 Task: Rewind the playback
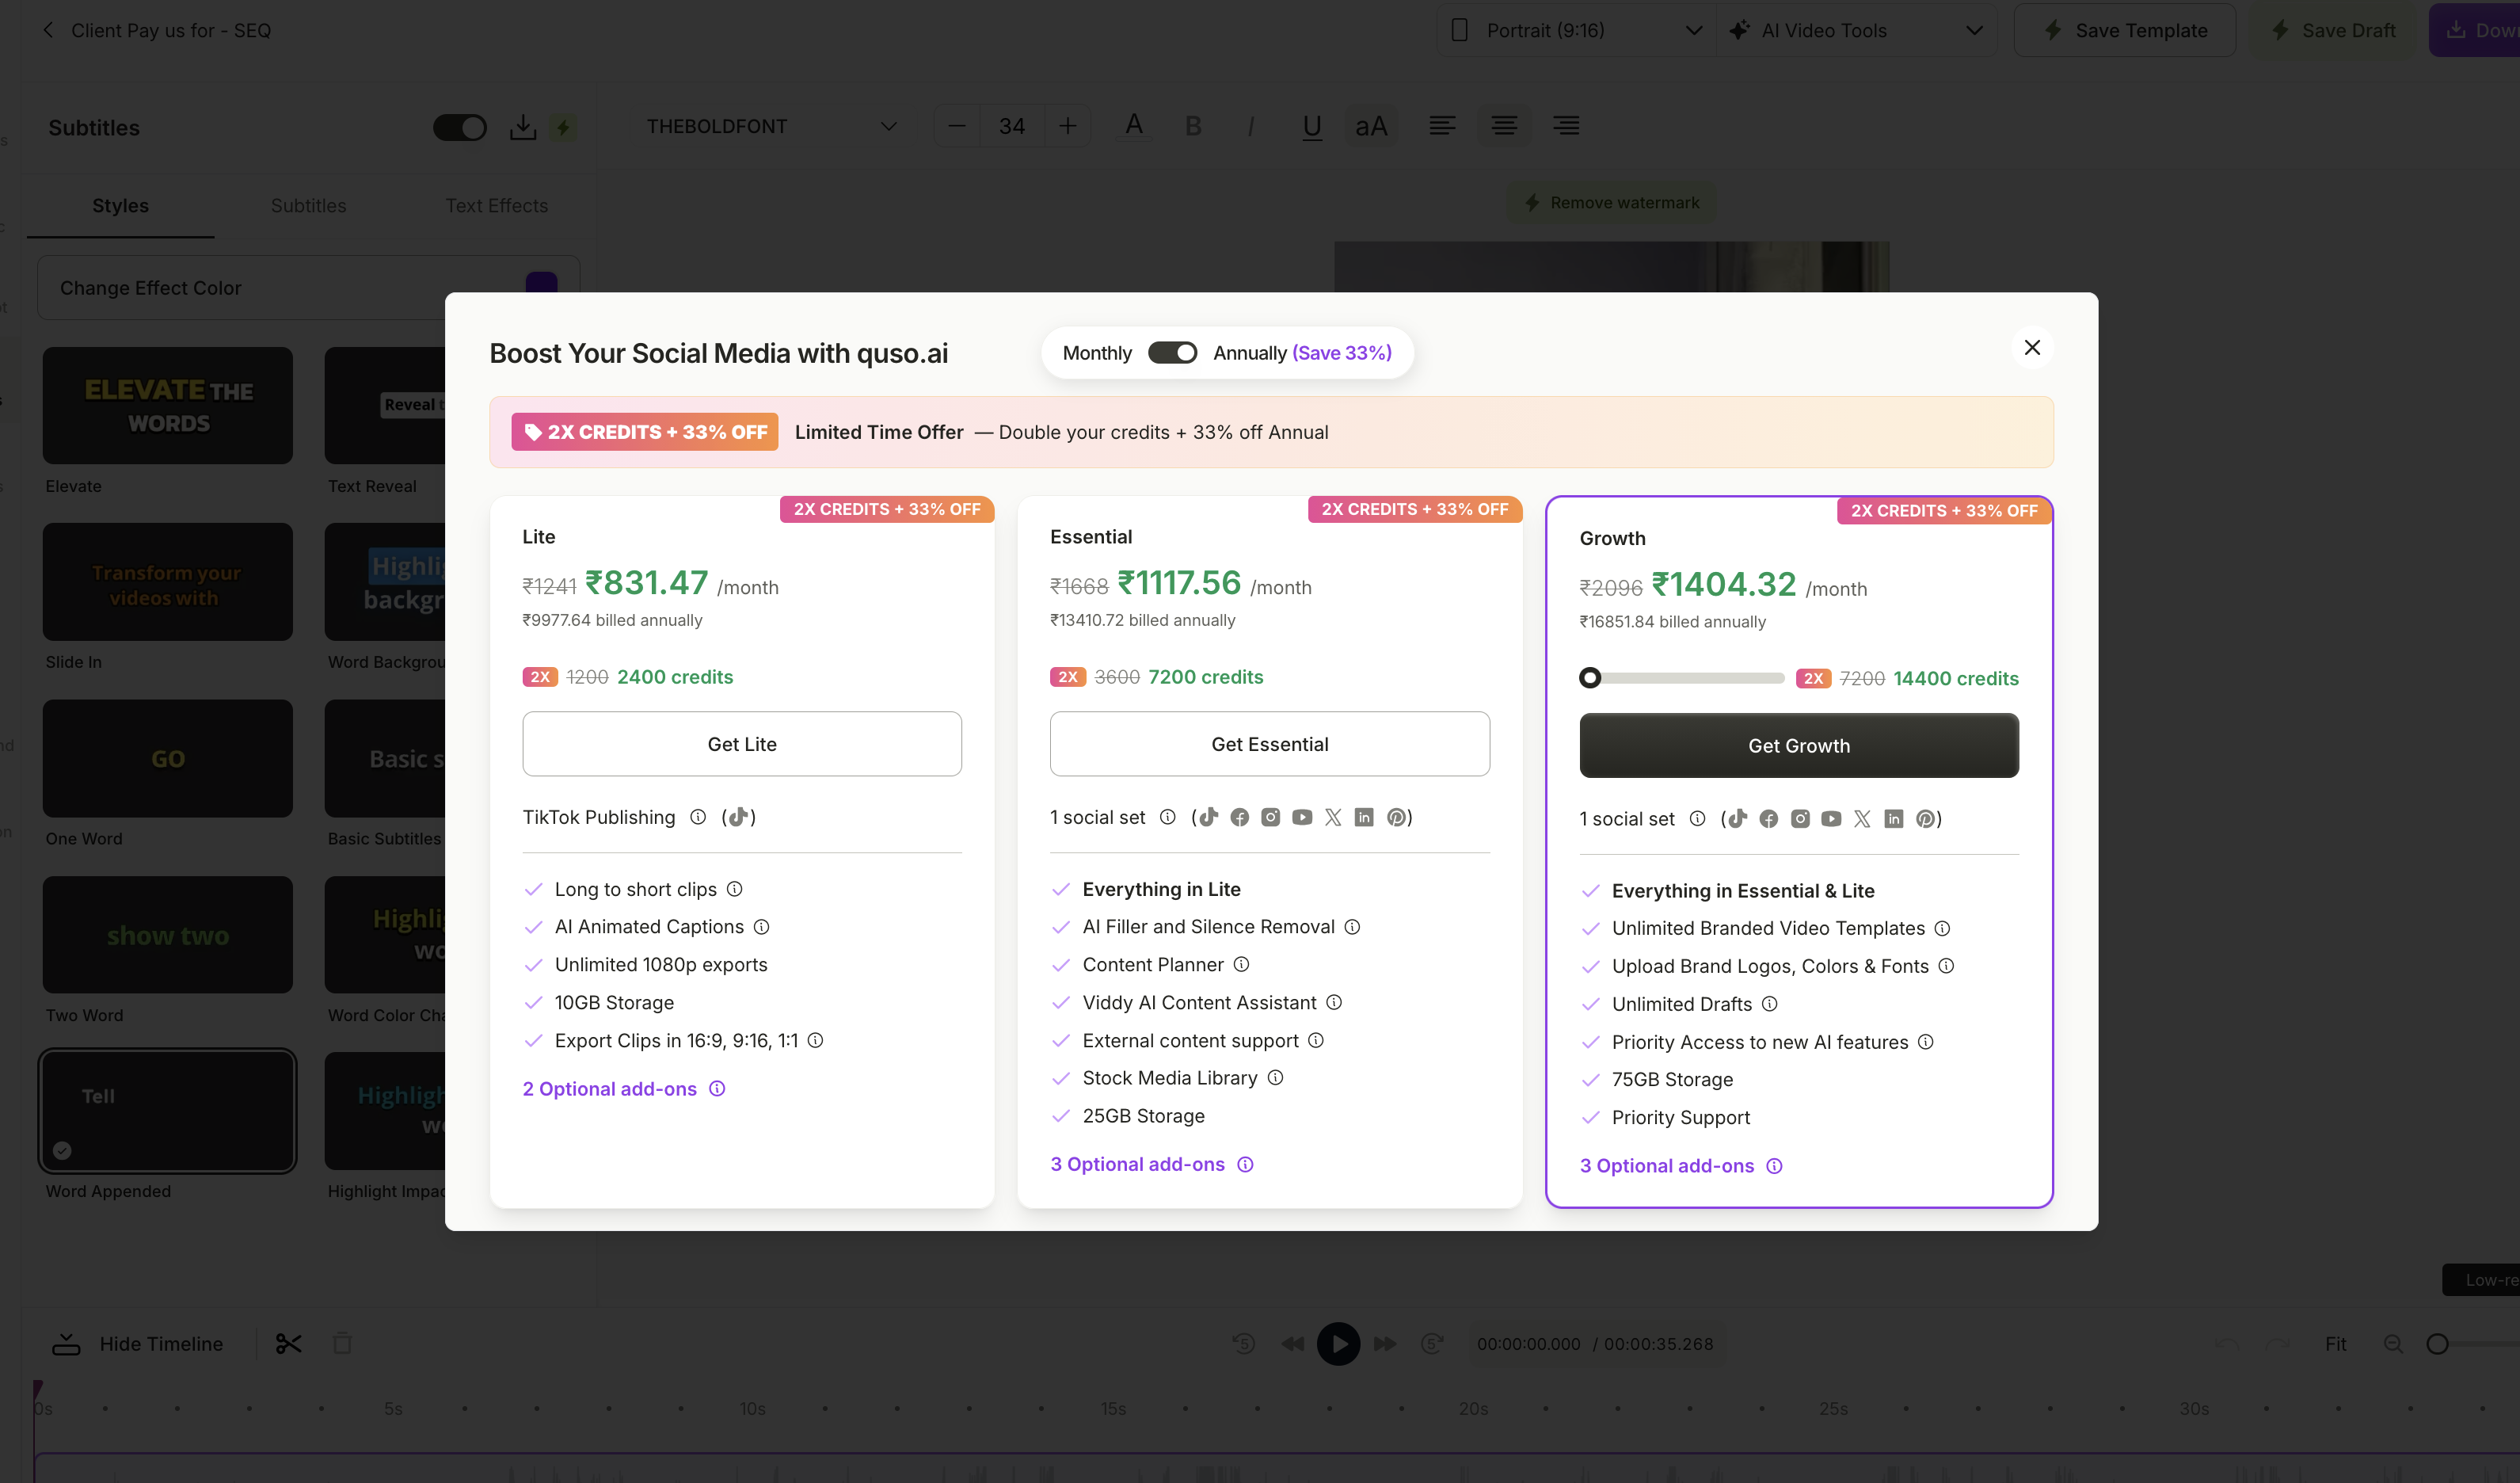pos(1293,1343)
